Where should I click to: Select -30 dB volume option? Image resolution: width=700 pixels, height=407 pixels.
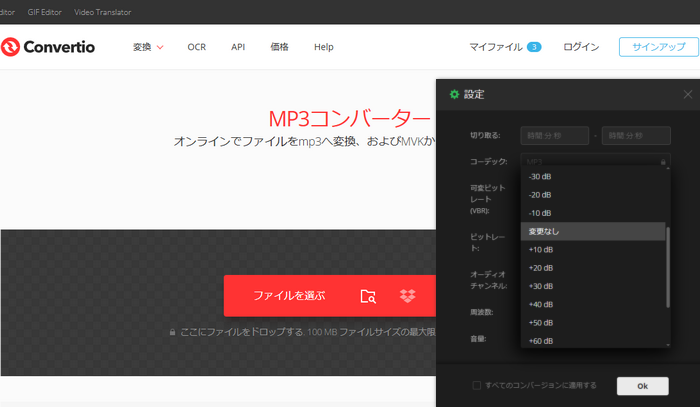593,177
